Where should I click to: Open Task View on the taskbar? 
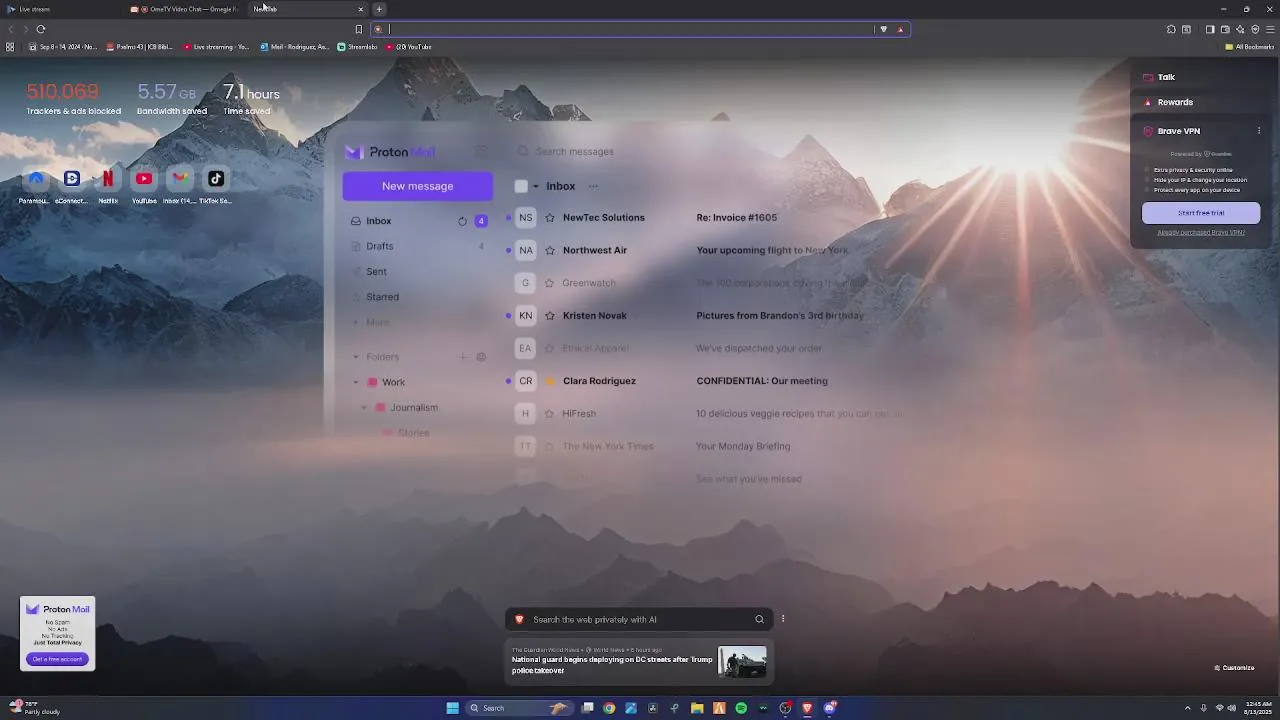[x=588, y=708]
